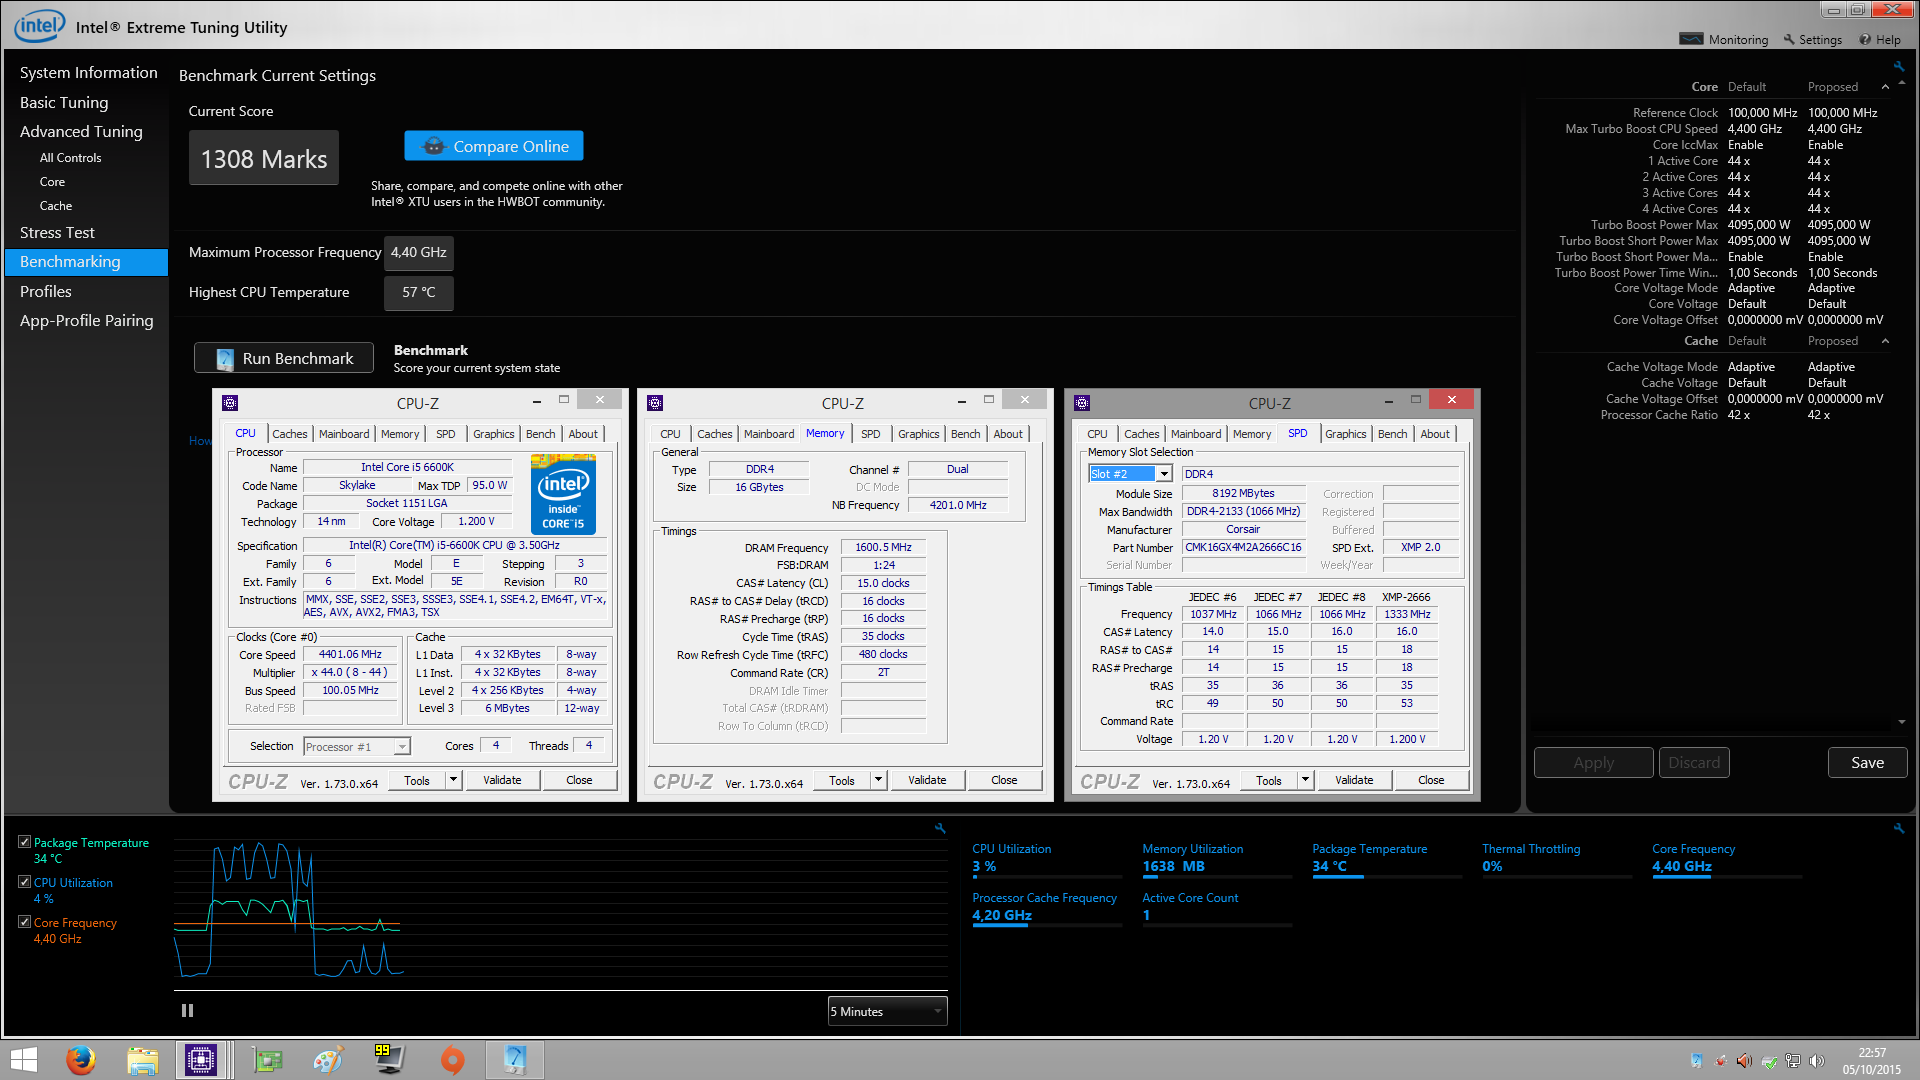Click the Memory Utilization 1638 MB tile
The height and width of the screenshot is (1080, 1920).
(1217, 859)
